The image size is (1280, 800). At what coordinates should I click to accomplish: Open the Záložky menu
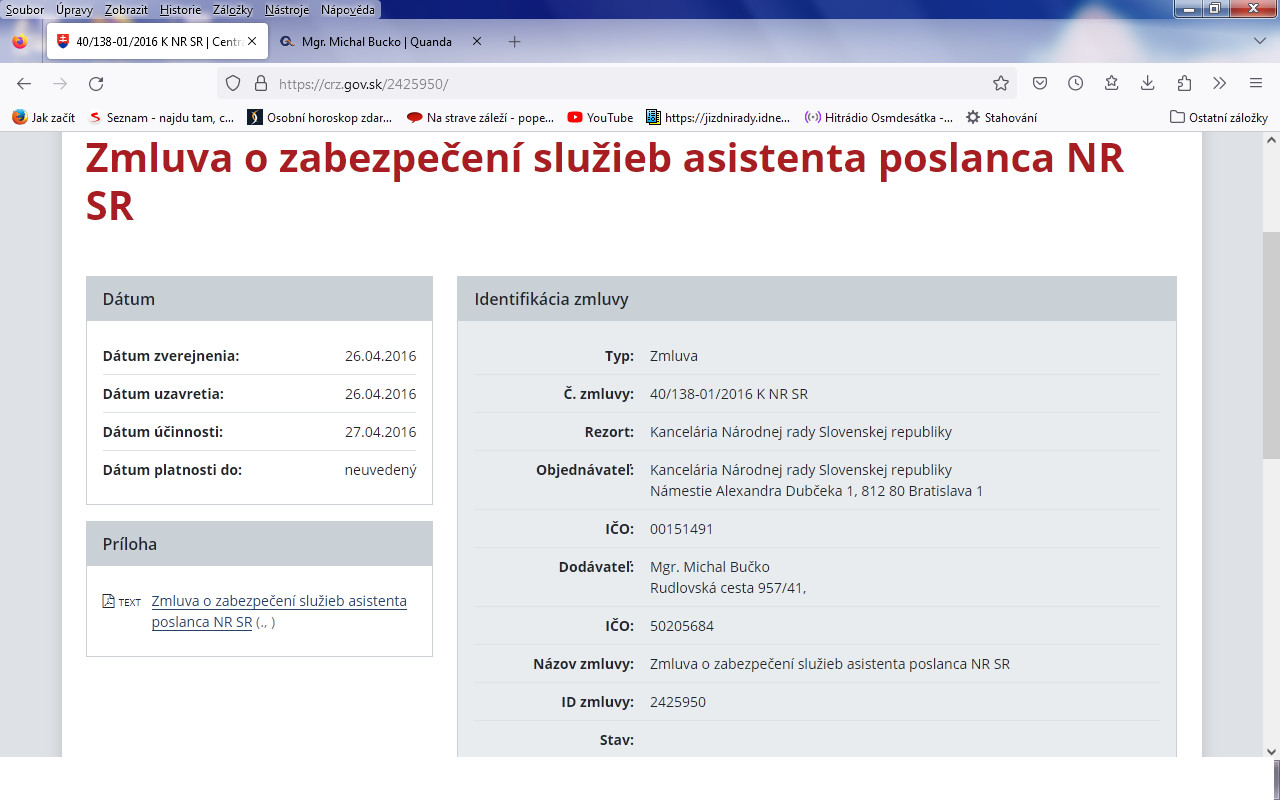coord(232,9)
